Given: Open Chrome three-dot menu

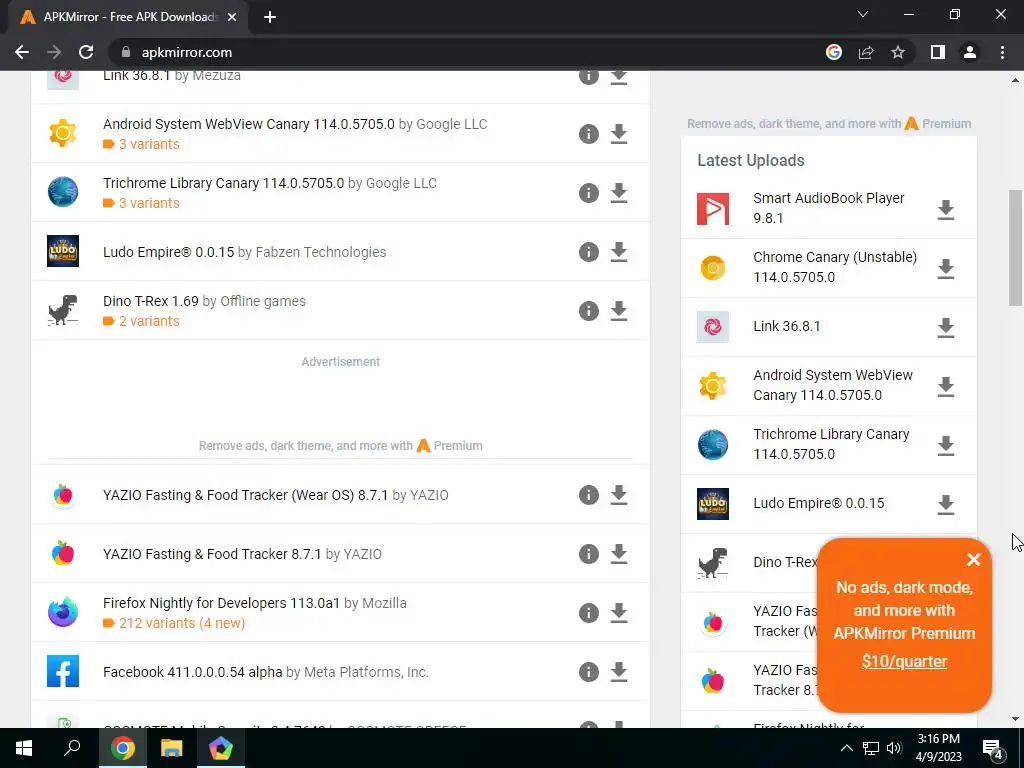Looking at the screenshot, I should point(1002,52).
